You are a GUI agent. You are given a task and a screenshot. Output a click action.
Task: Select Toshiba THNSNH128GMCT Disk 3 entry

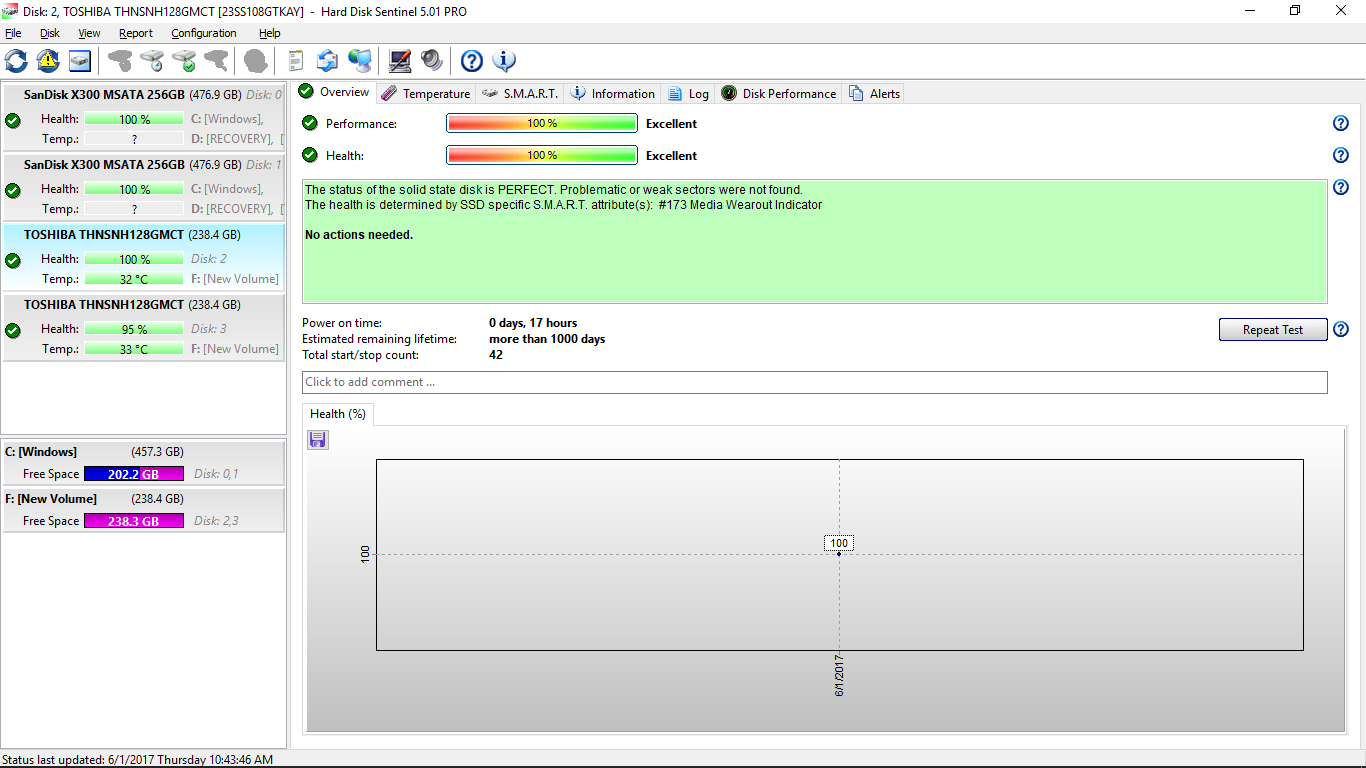143,327
